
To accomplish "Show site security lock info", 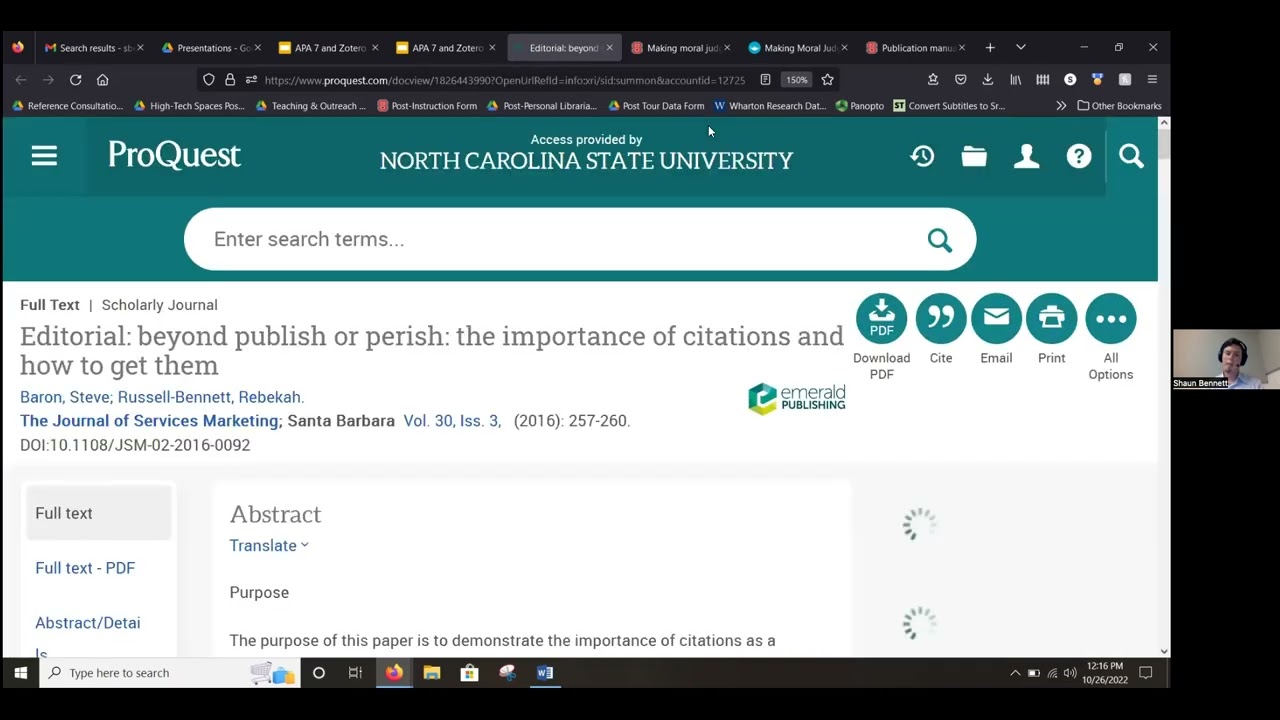I will 230,80.
